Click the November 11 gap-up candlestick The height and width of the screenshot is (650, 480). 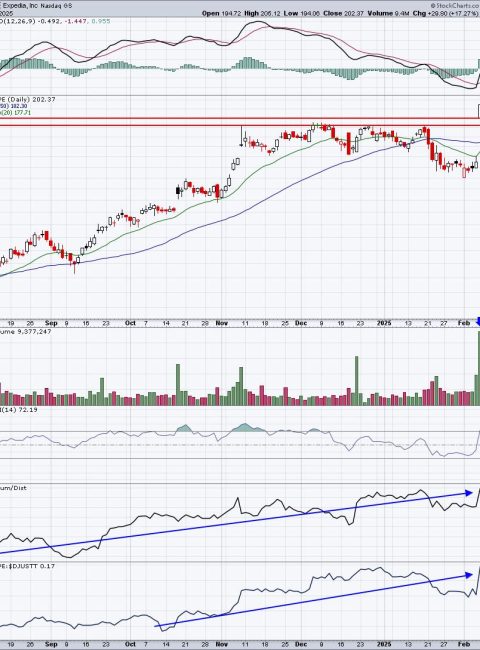242,136
